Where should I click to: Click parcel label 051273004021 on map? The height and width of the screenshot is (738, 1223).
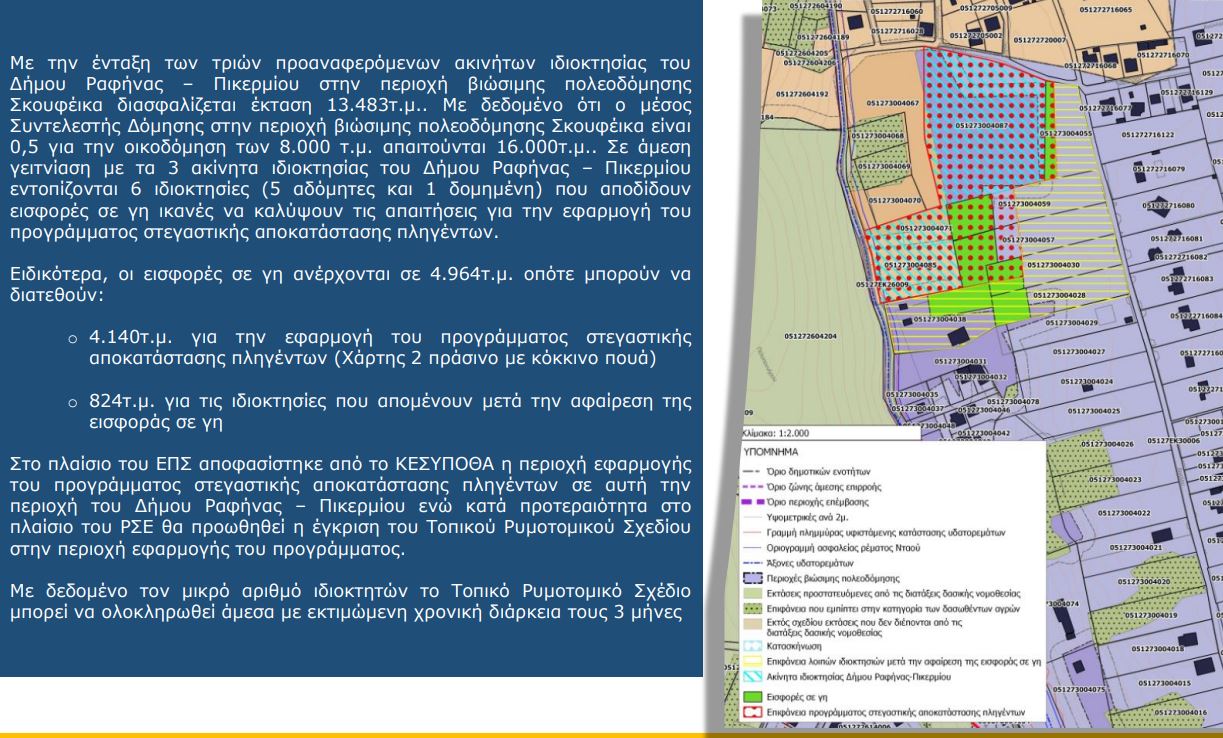pyautogui.click(x=1136, y=547)
